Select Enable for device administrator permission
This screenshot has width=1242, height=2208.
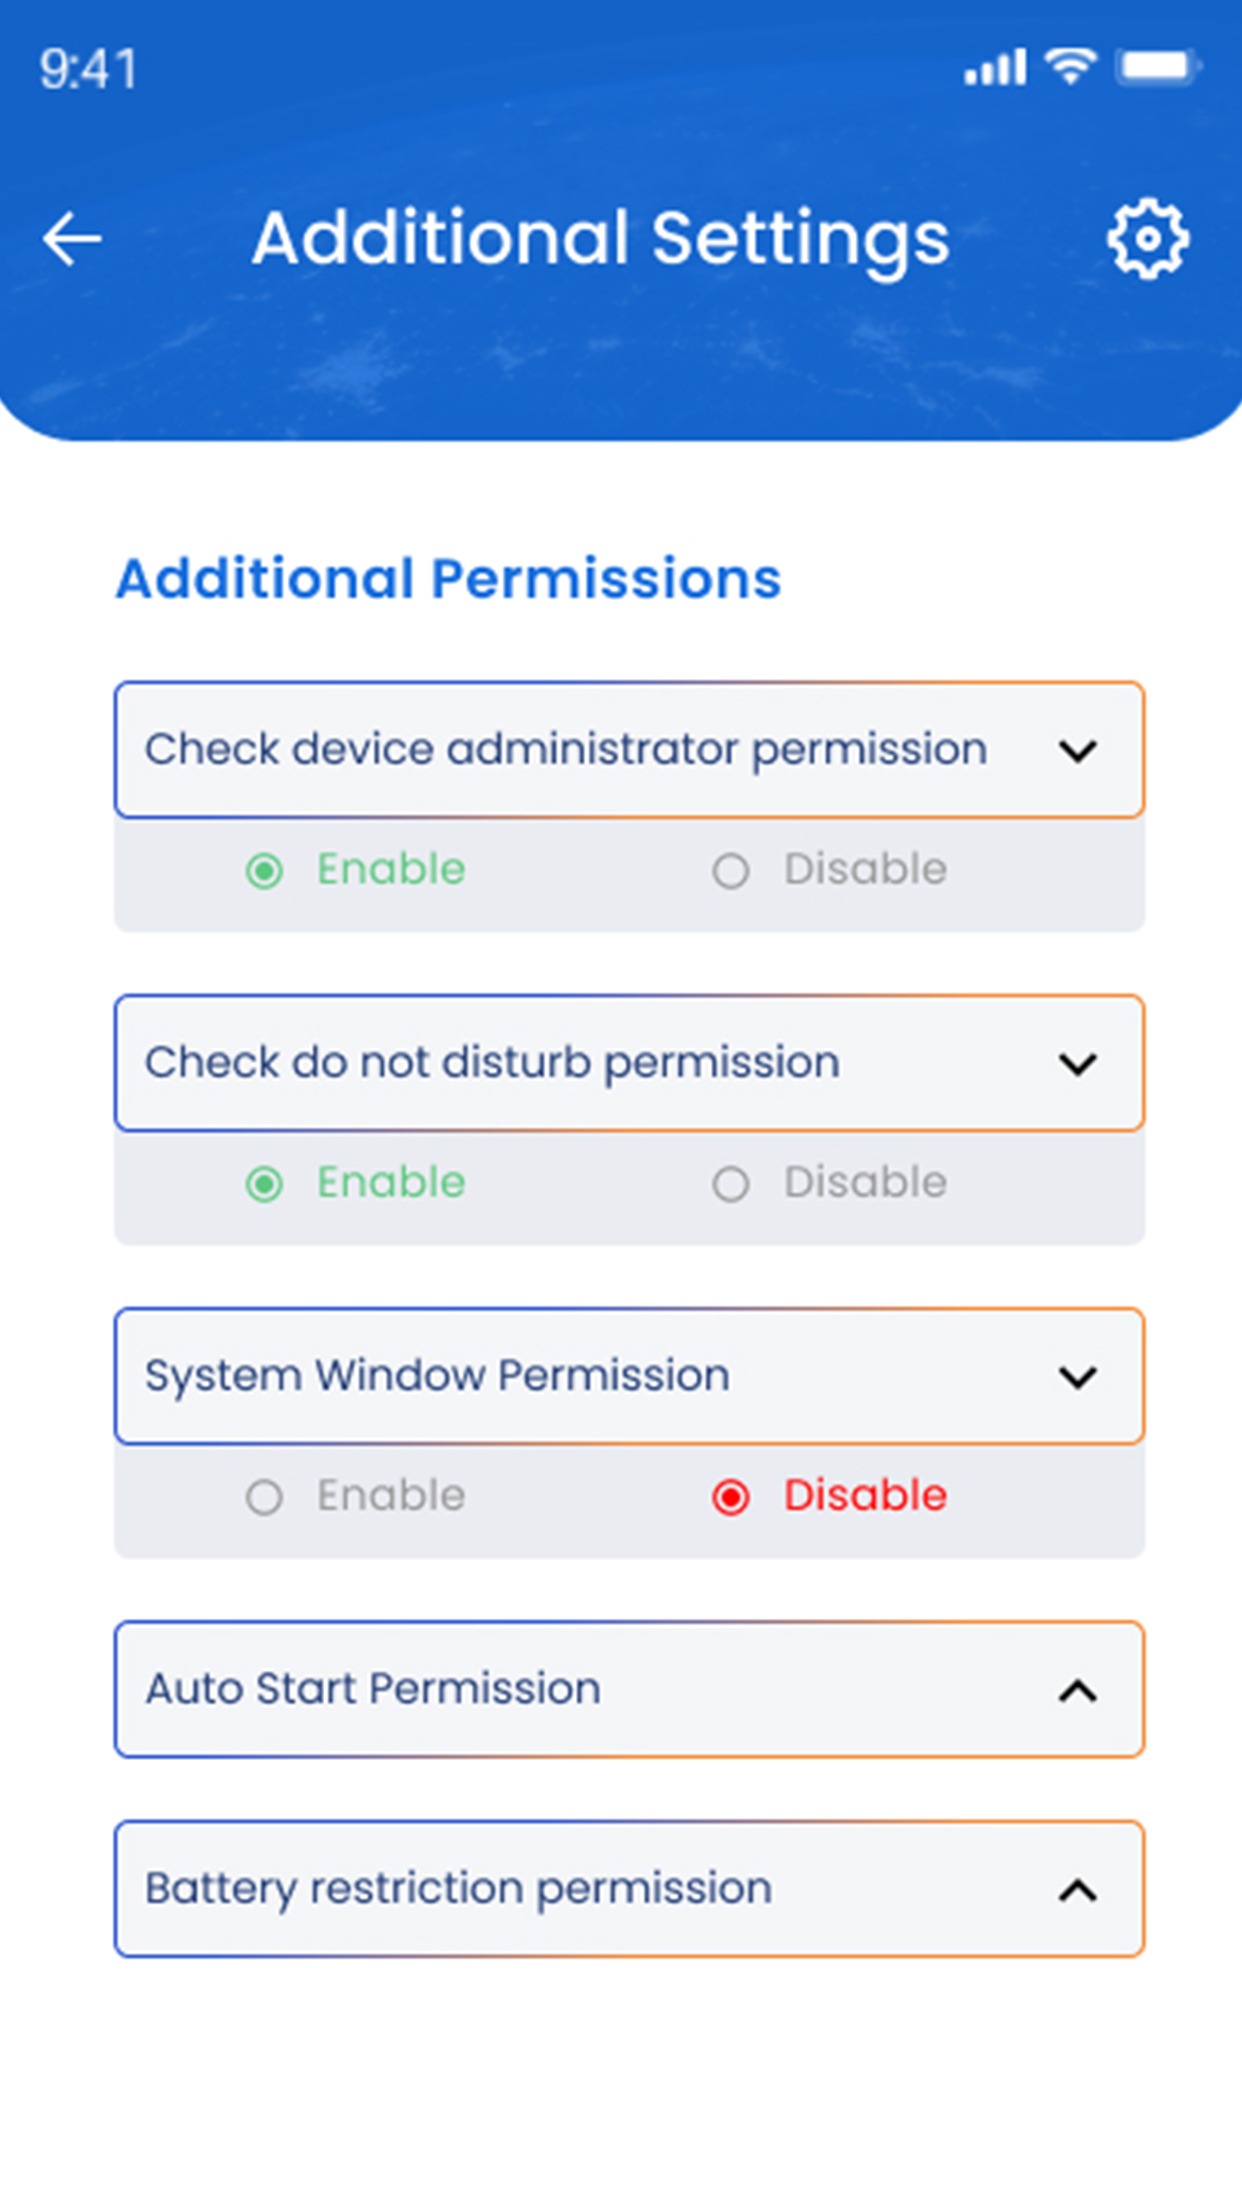coord(356,870)
